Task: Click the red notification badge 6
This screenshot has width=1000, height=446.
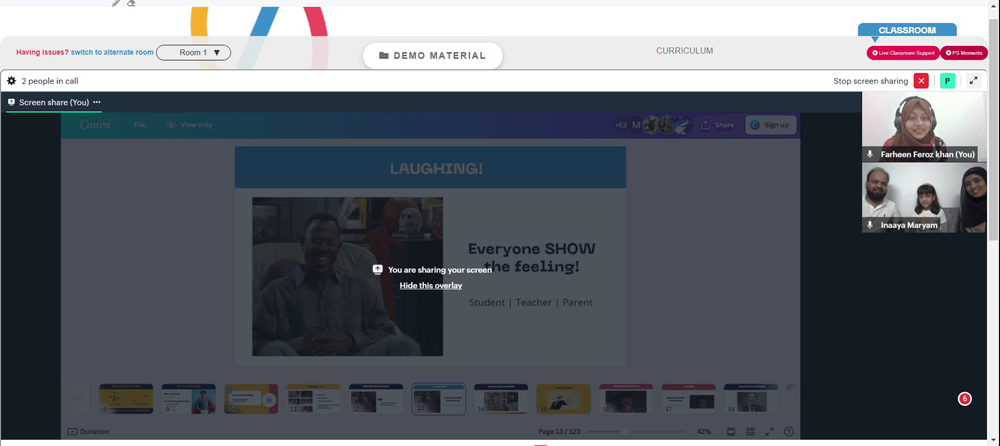Action: pos(964,399)
